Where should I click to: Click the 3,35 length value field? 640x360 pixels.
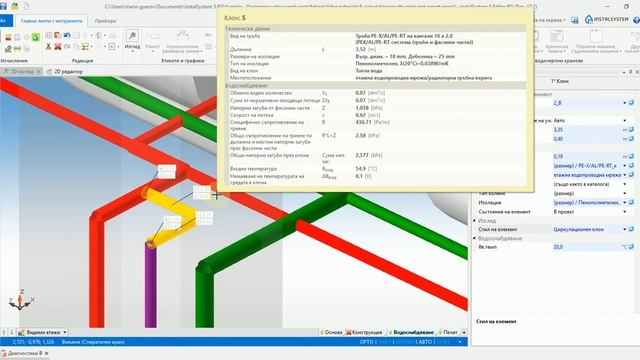[588, 129]
